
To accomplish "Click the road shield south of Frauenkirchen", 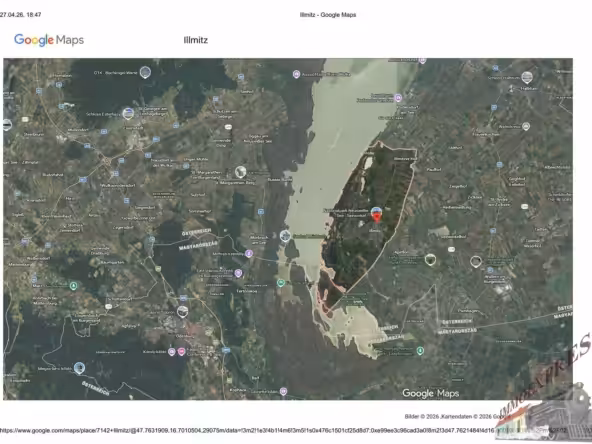I will tap(499, 165).
